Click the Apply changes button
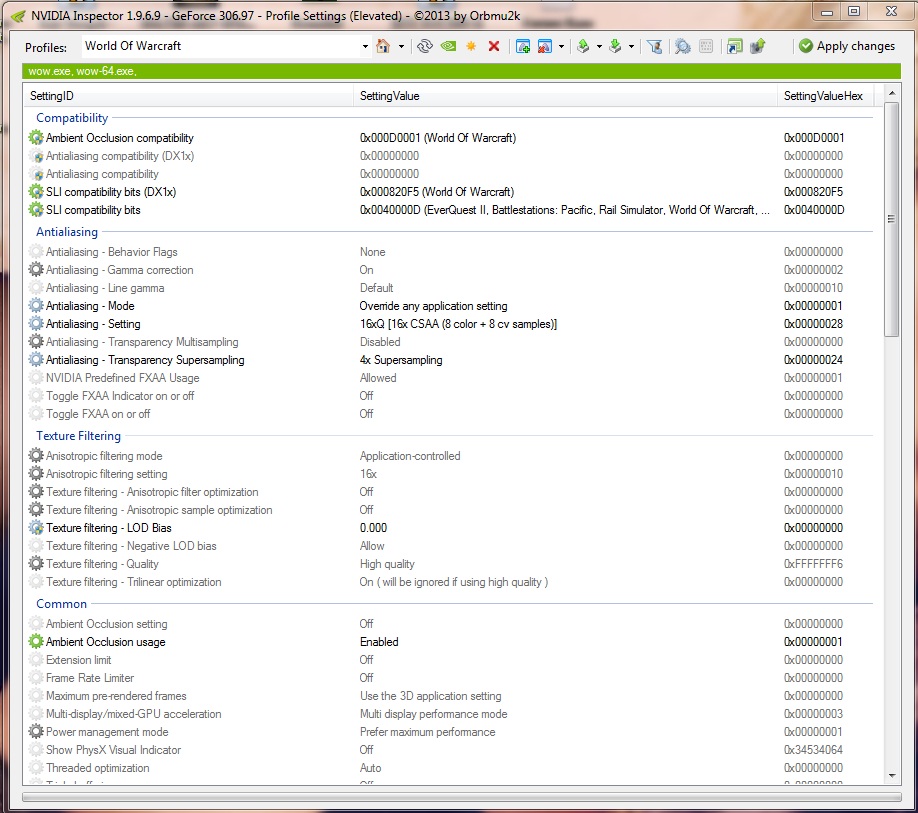This screenshot has width=918, height=813. point(847,46)
